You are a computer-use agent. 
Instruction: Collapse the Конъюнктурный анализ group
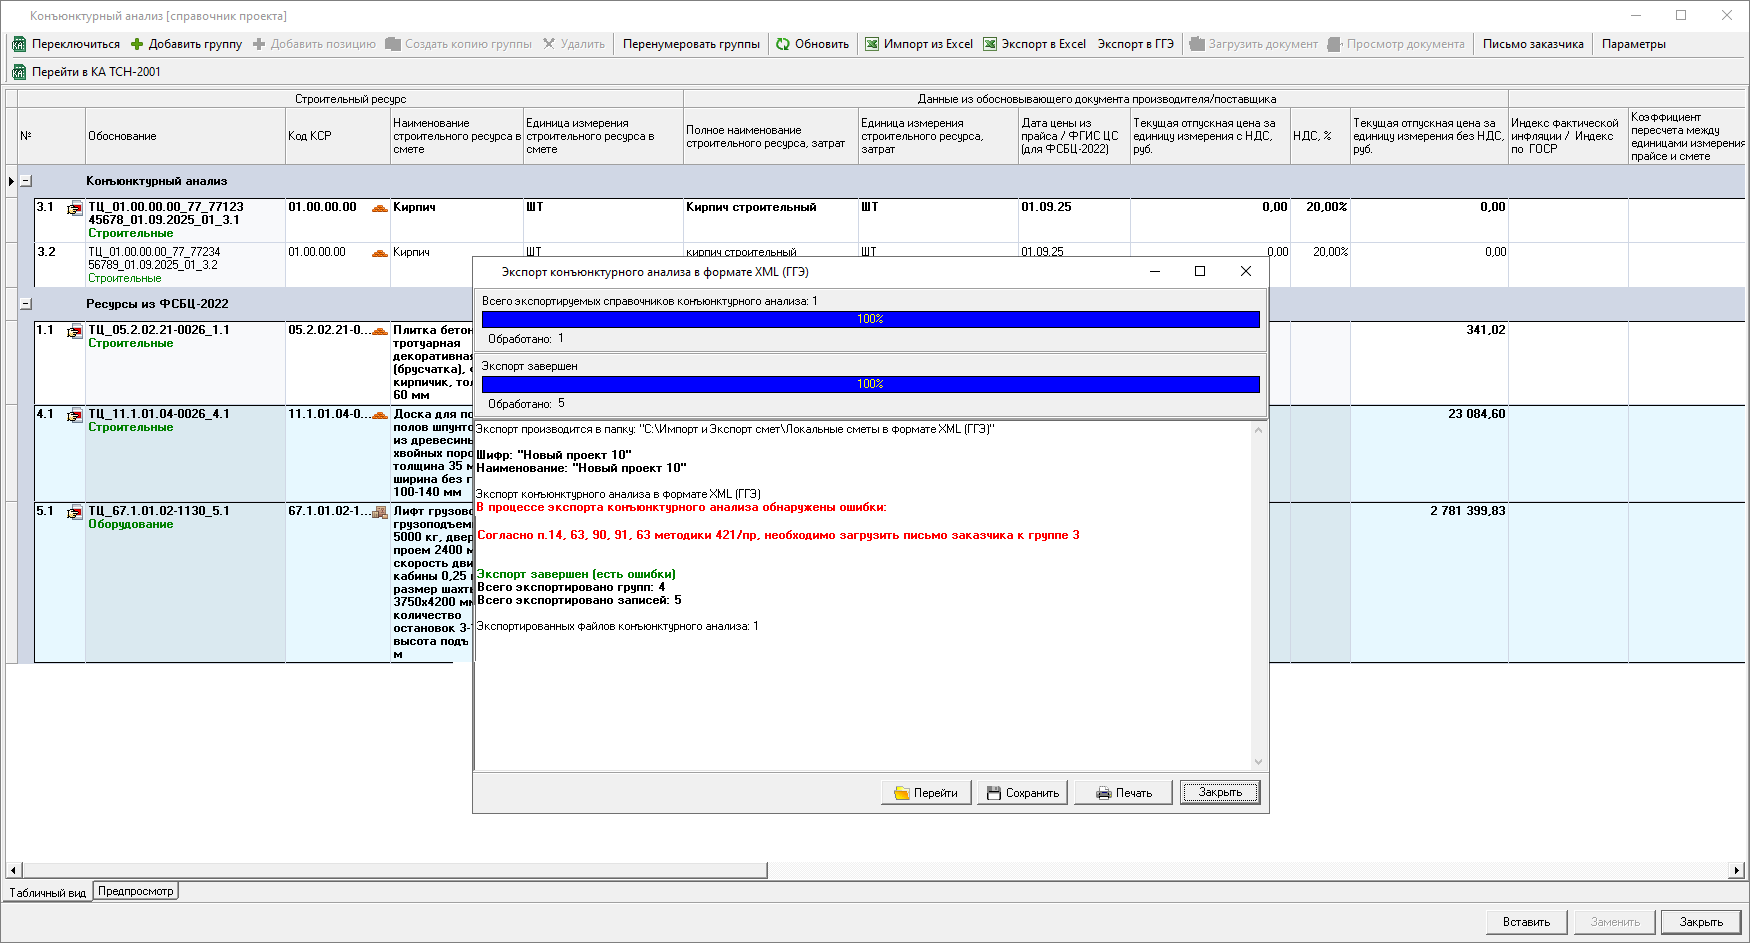[x=26, y=181]
